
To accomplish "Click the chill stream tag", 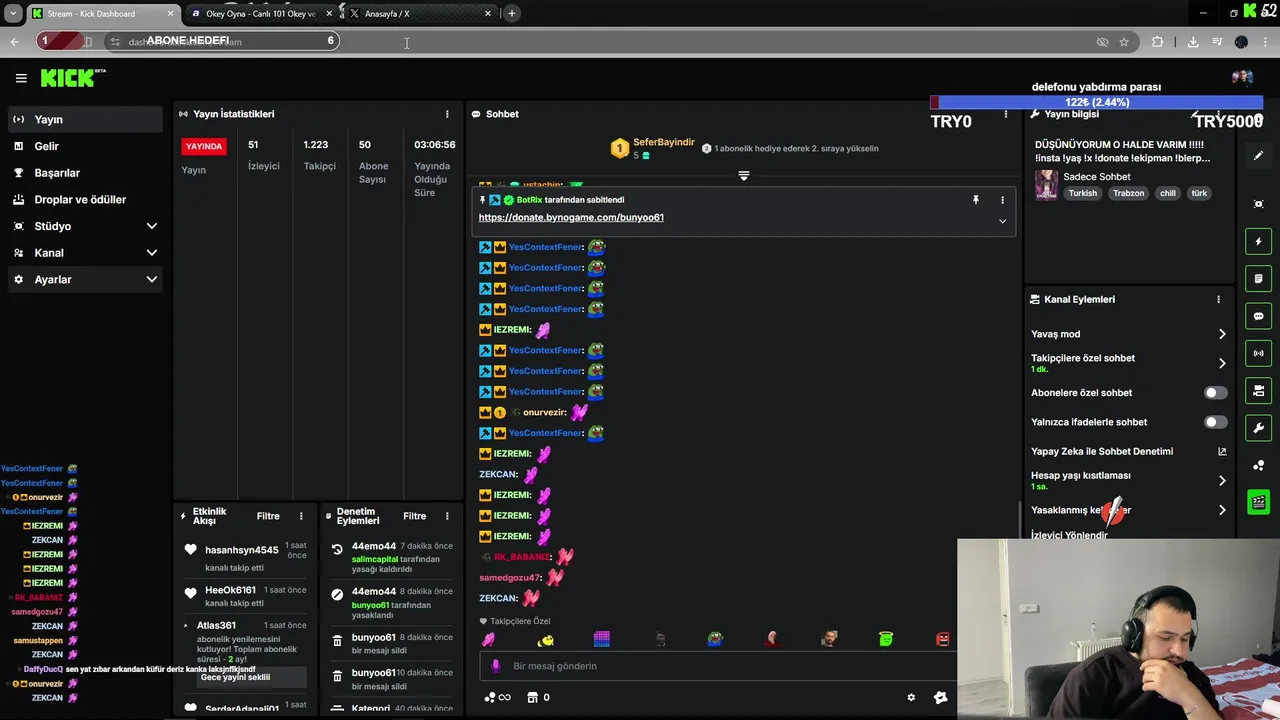I will click(1167, 193).
